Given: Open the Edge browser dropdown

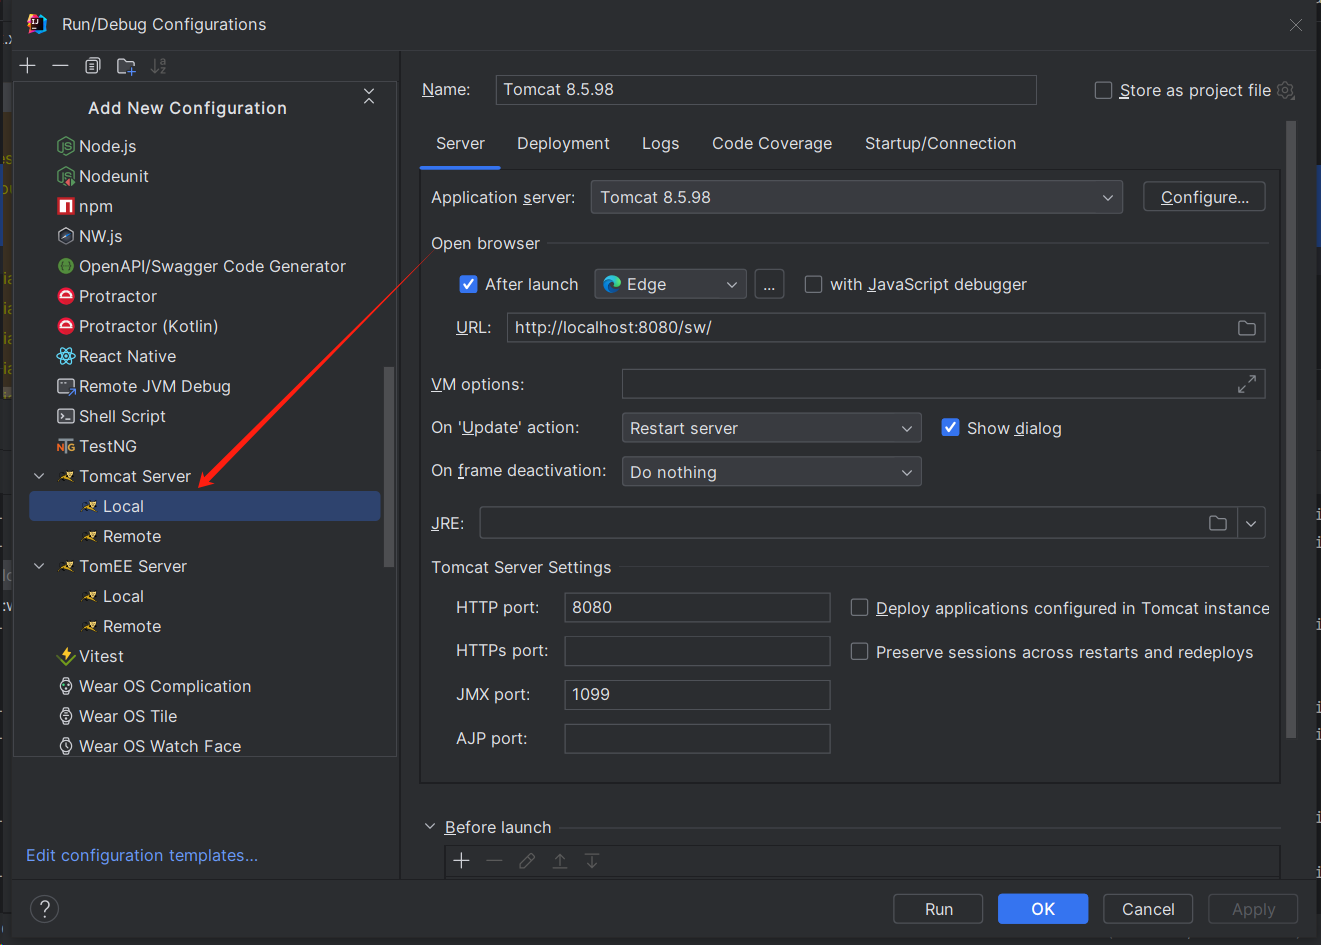Looking at the screenshot, I should click(x=671, y=284).
